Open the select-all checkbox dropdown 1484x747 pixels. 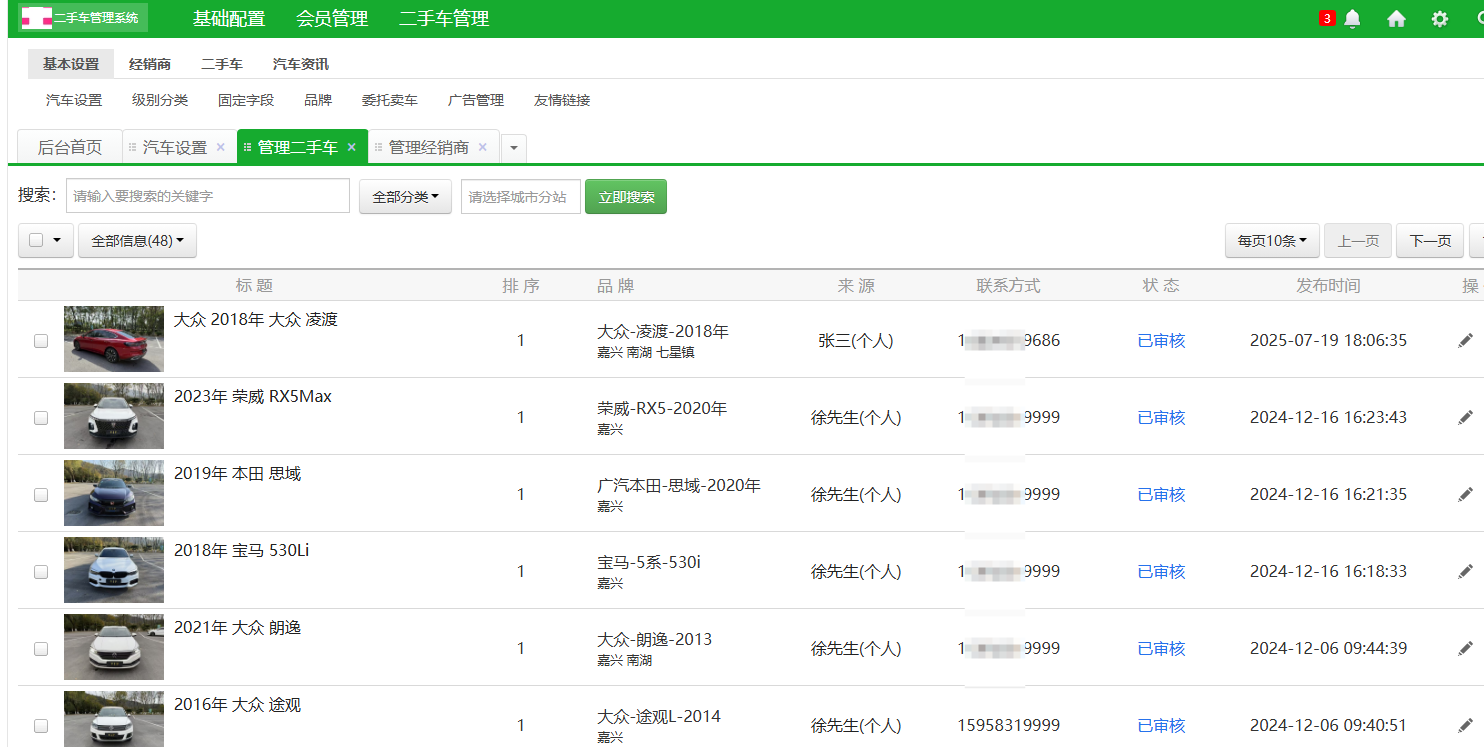click(46, 241)
